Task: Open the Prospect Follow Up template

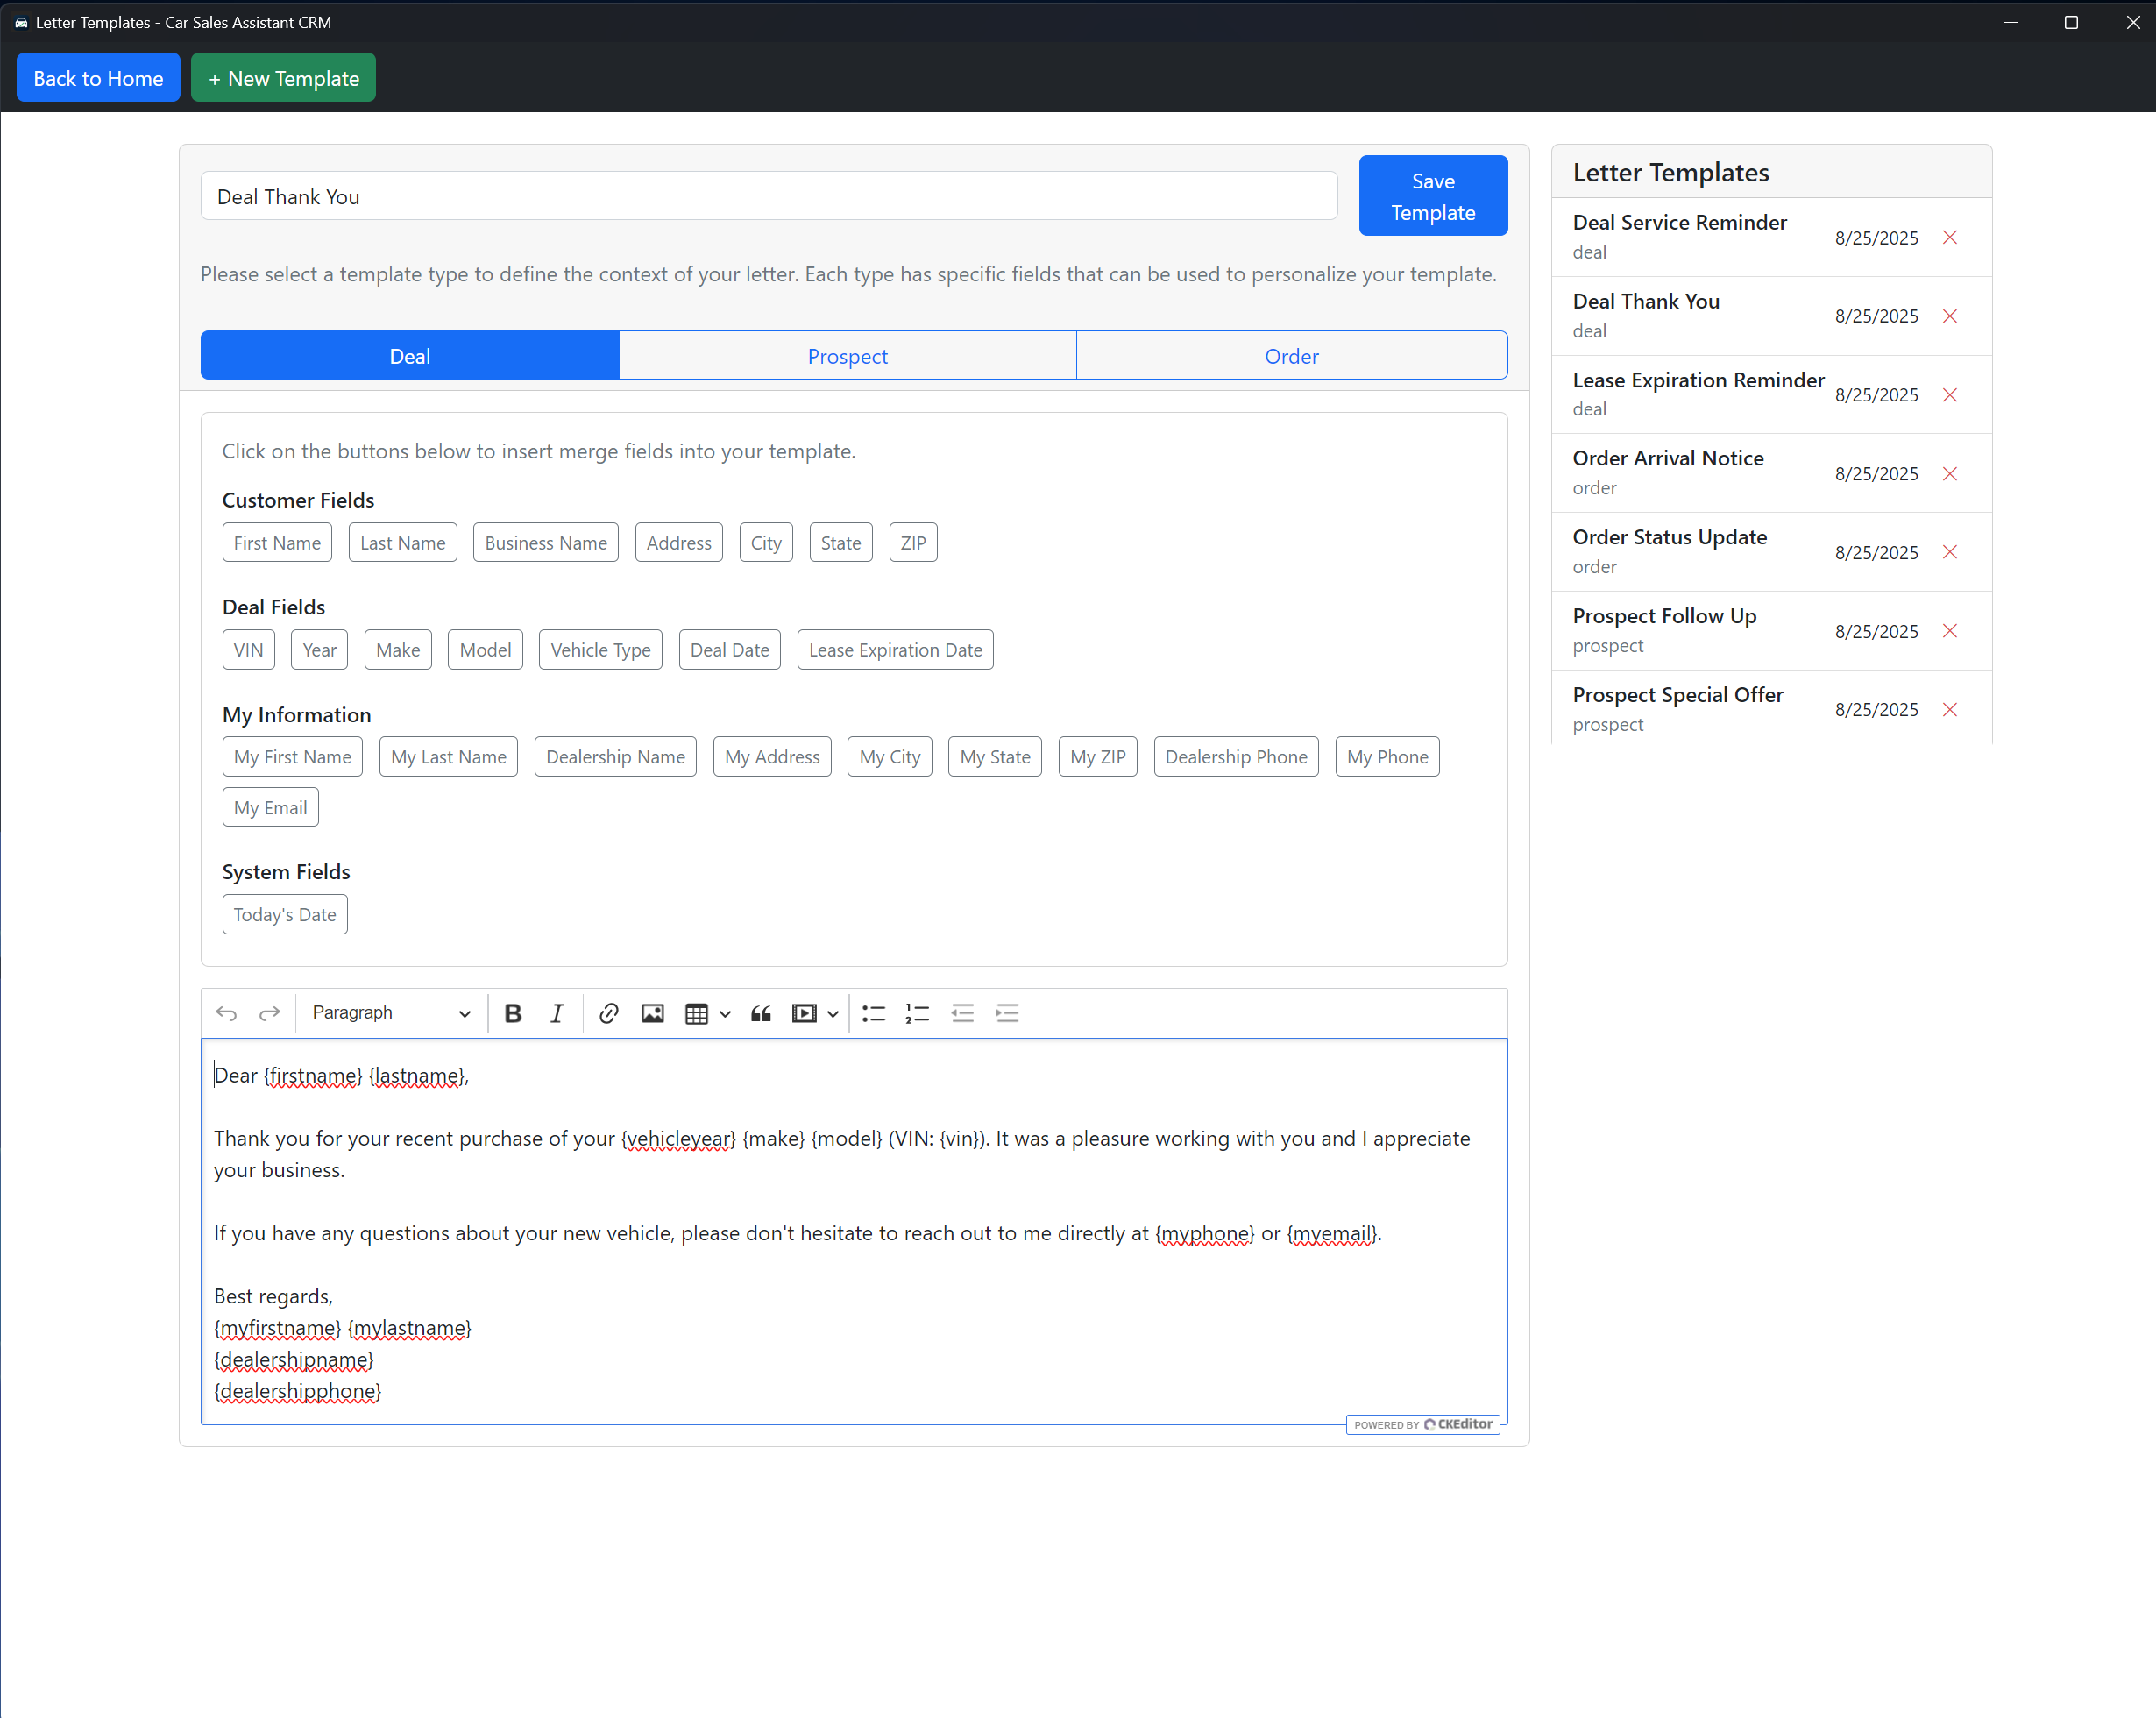Action: [x=1664, y=616]
